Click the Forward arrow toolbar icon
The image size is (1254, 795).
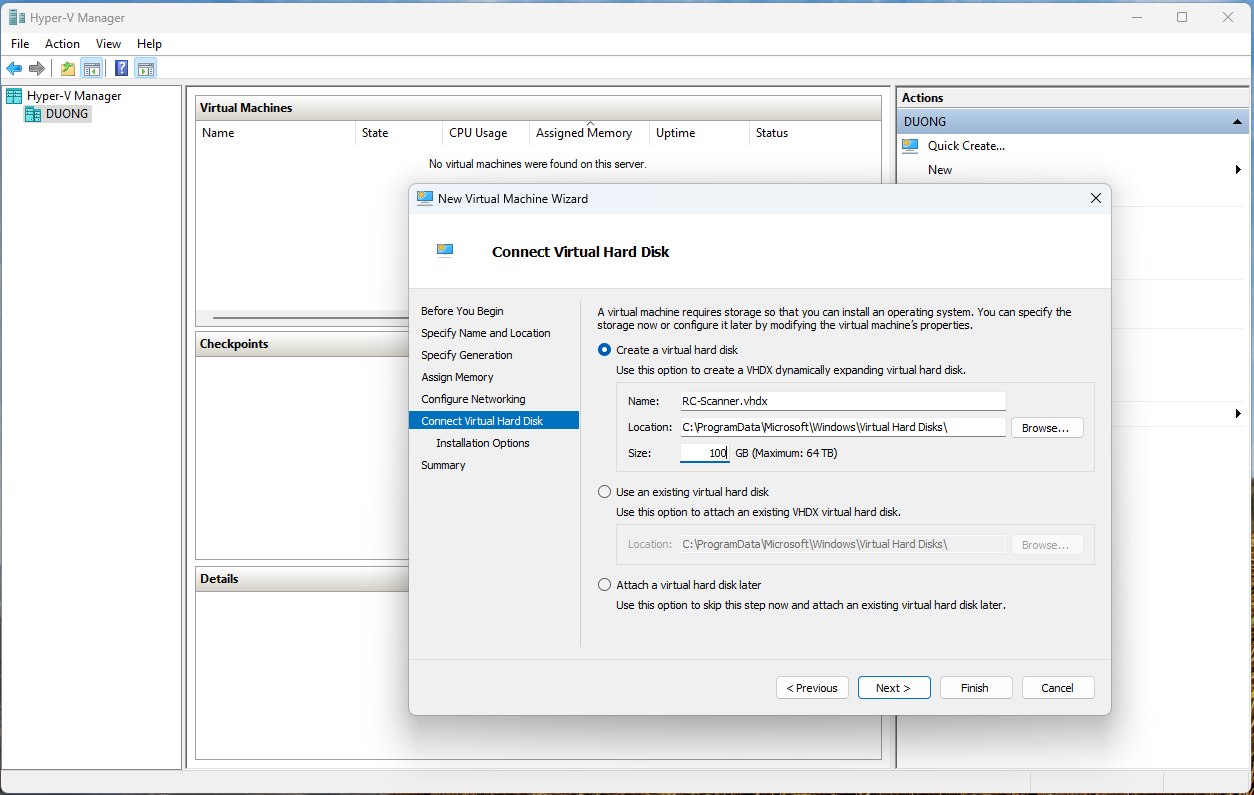click(37, 68)
